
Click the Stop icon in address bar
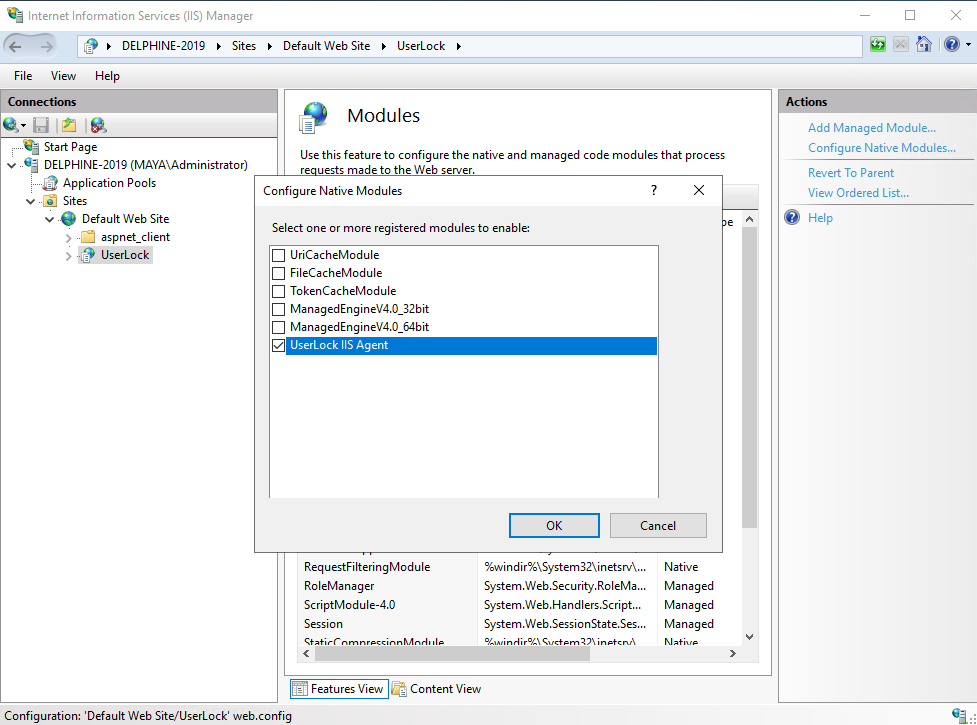[x=900, y=45]
